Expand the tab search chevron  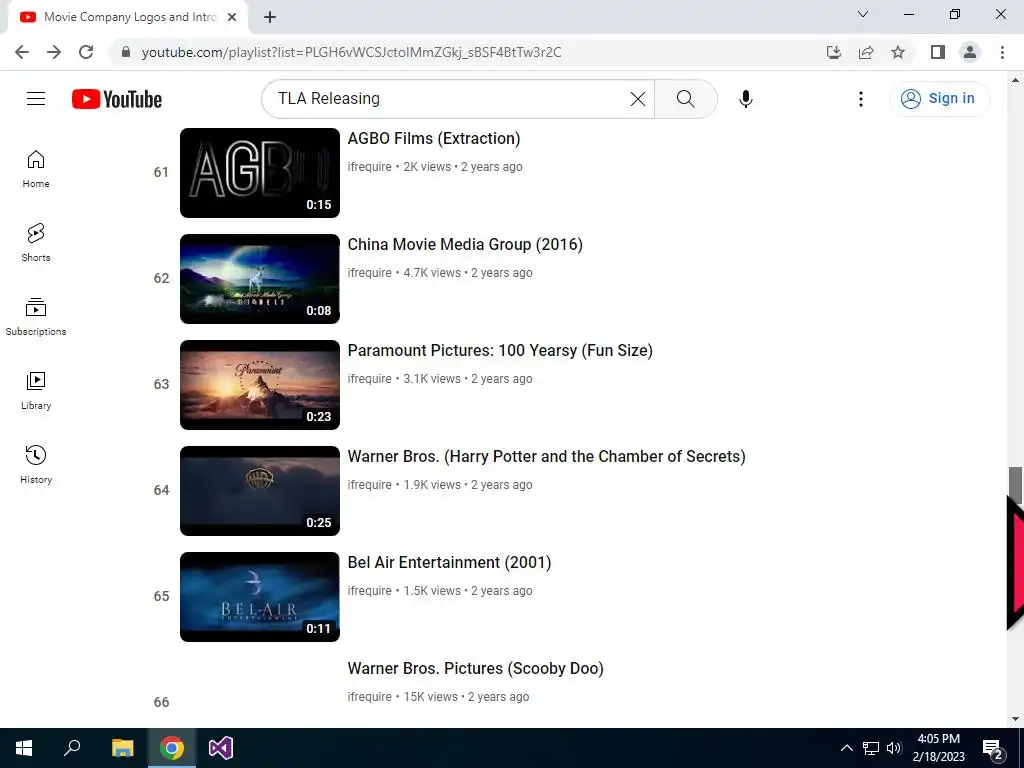(863, 14)
